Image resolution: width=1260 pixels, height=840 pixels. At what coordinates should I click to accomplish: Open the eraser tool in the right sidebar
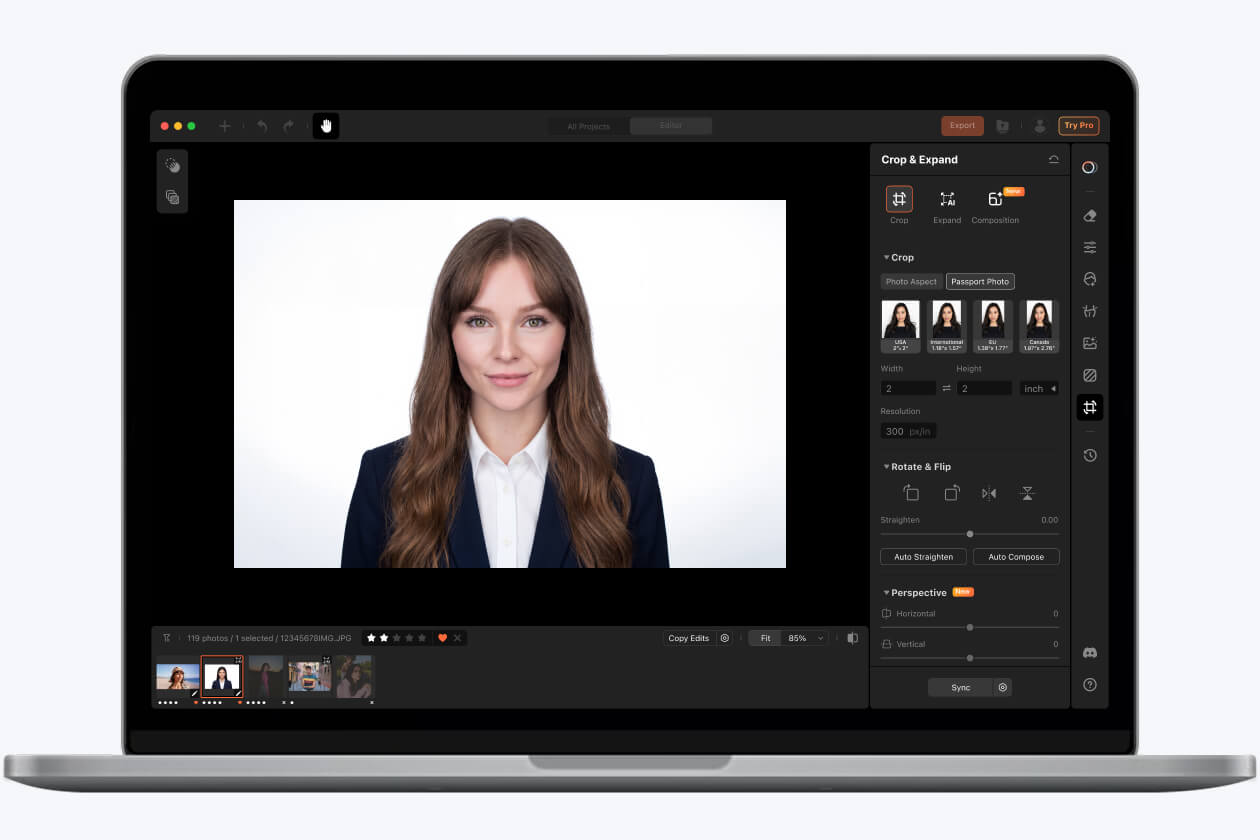point(1090,215)
